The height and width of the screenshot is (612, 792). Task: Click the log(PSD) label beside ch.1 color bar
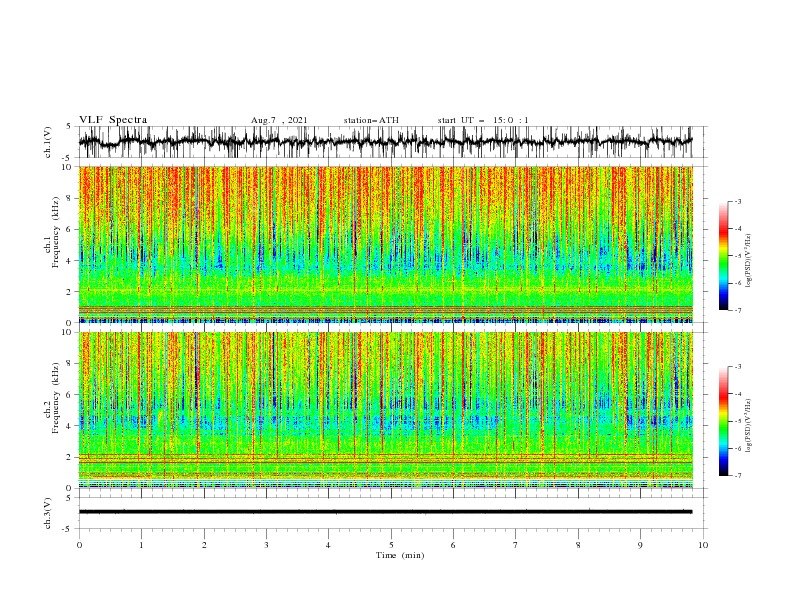tap(748, 261)
